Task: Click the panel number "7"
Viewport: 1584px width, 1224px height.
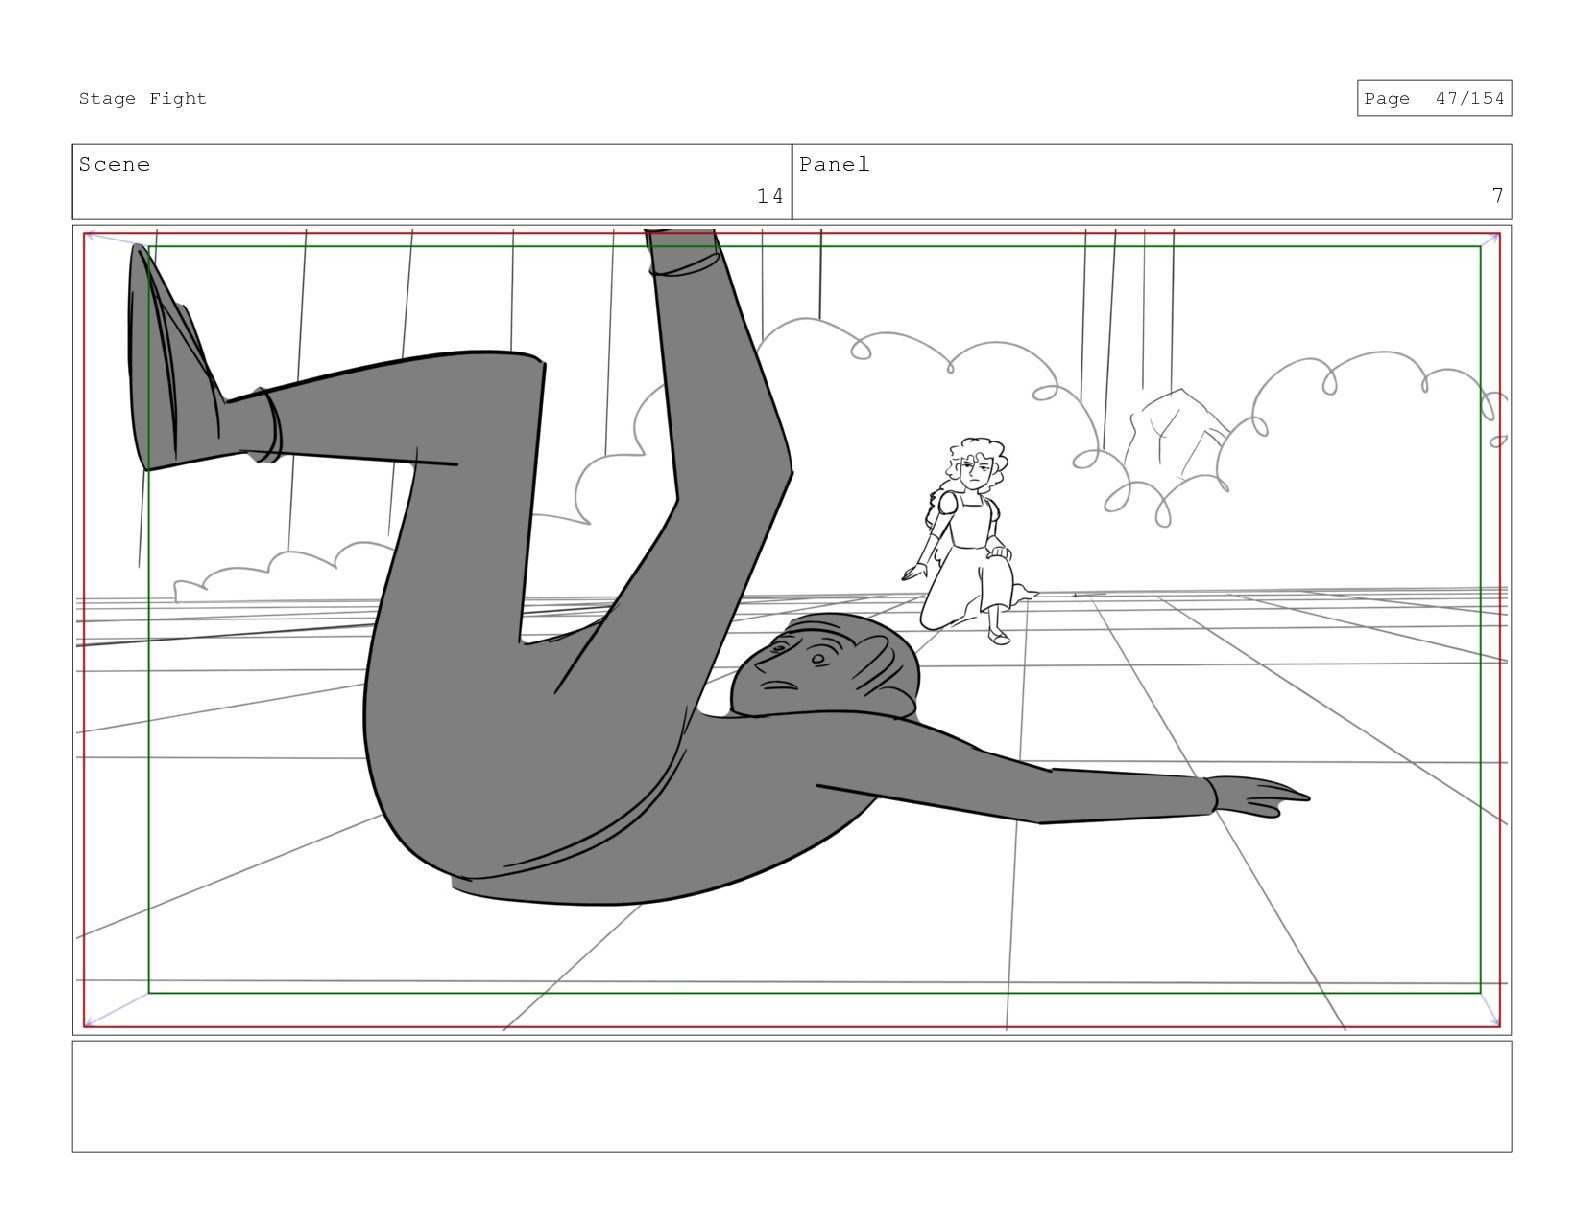Action: coord(1497,196)
